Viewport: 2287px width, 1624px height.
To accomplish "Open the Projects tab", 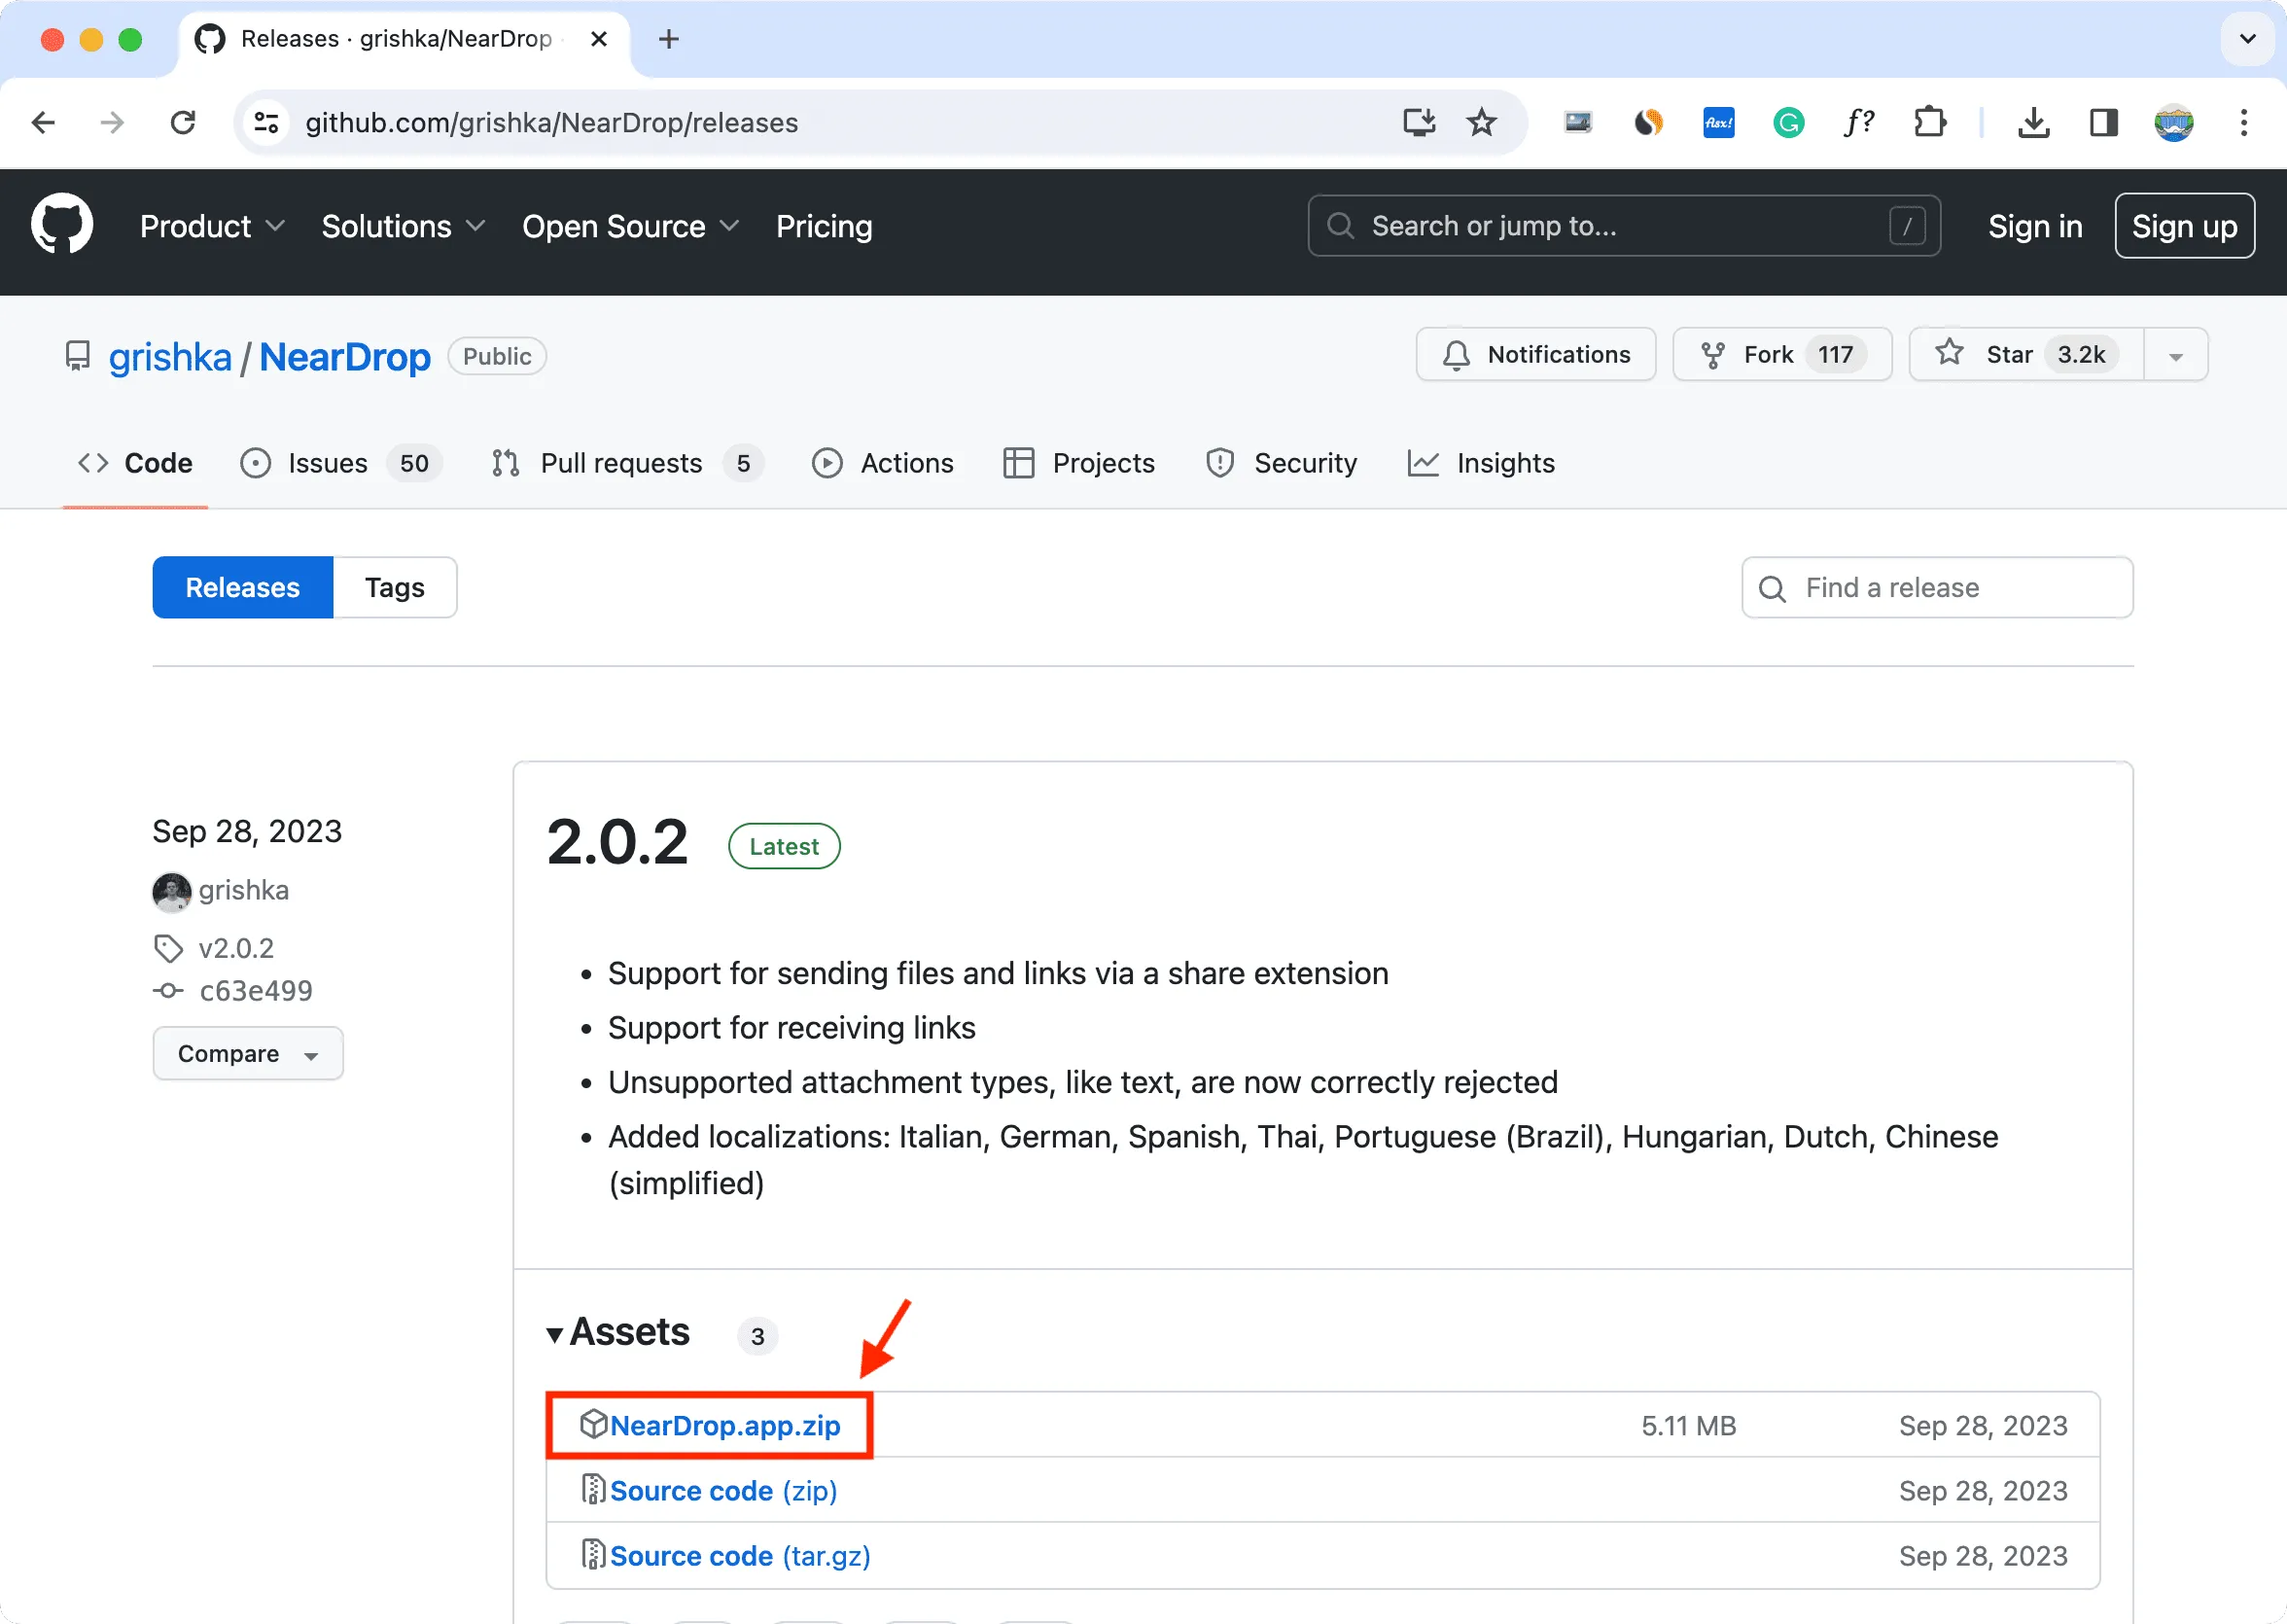I will pos(1079,463).
